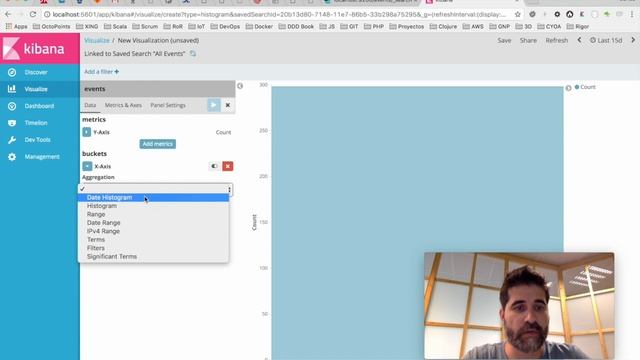Choose Range aggregation

[x=153, y=214]
